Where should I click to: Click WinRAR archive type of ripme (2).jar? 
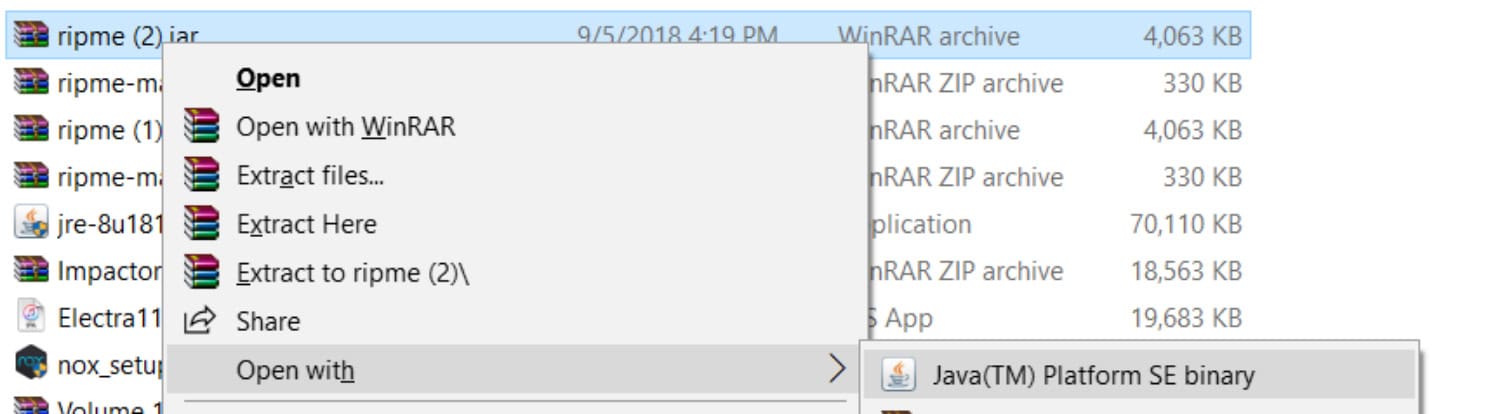tap(928, 36)
